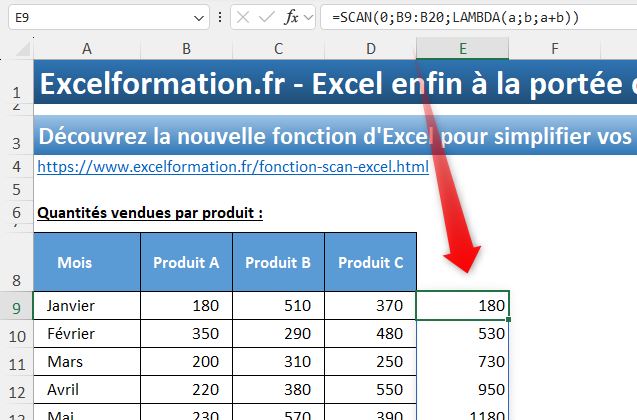Click the Produit A header cell

(186, 263)
